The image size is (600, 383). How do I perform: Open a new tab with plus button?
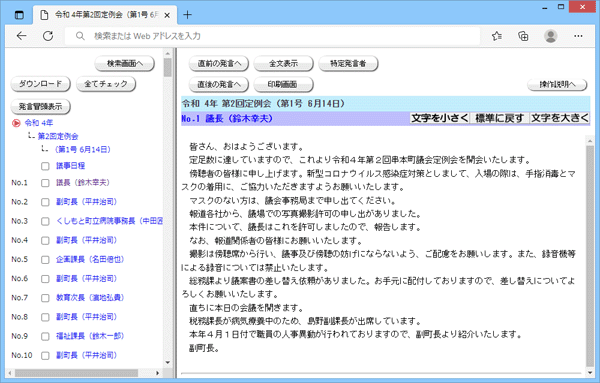[187, 15]
